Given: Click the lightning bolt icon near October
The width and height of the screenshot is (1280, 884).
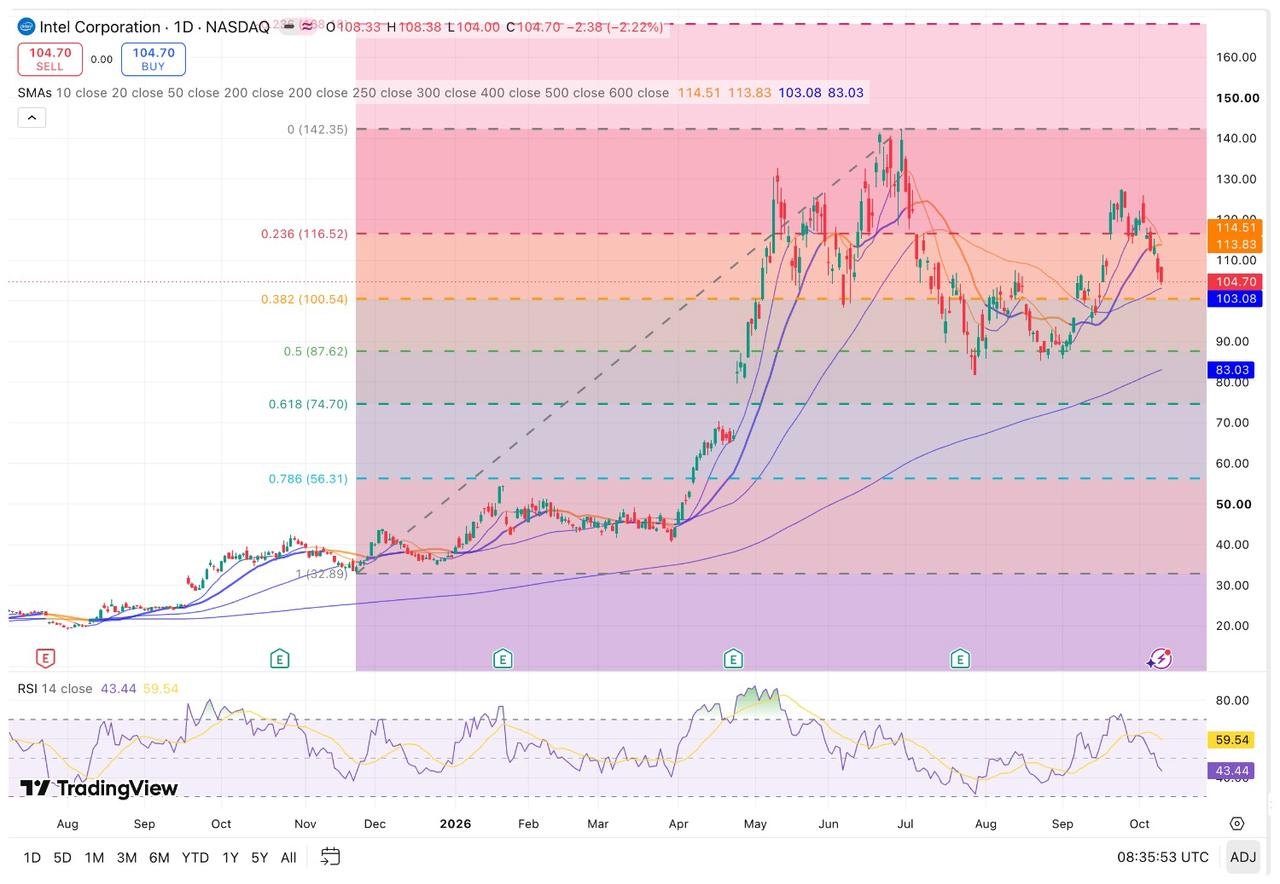Looking at the screenshot, I should click(x=1160, y=658).
